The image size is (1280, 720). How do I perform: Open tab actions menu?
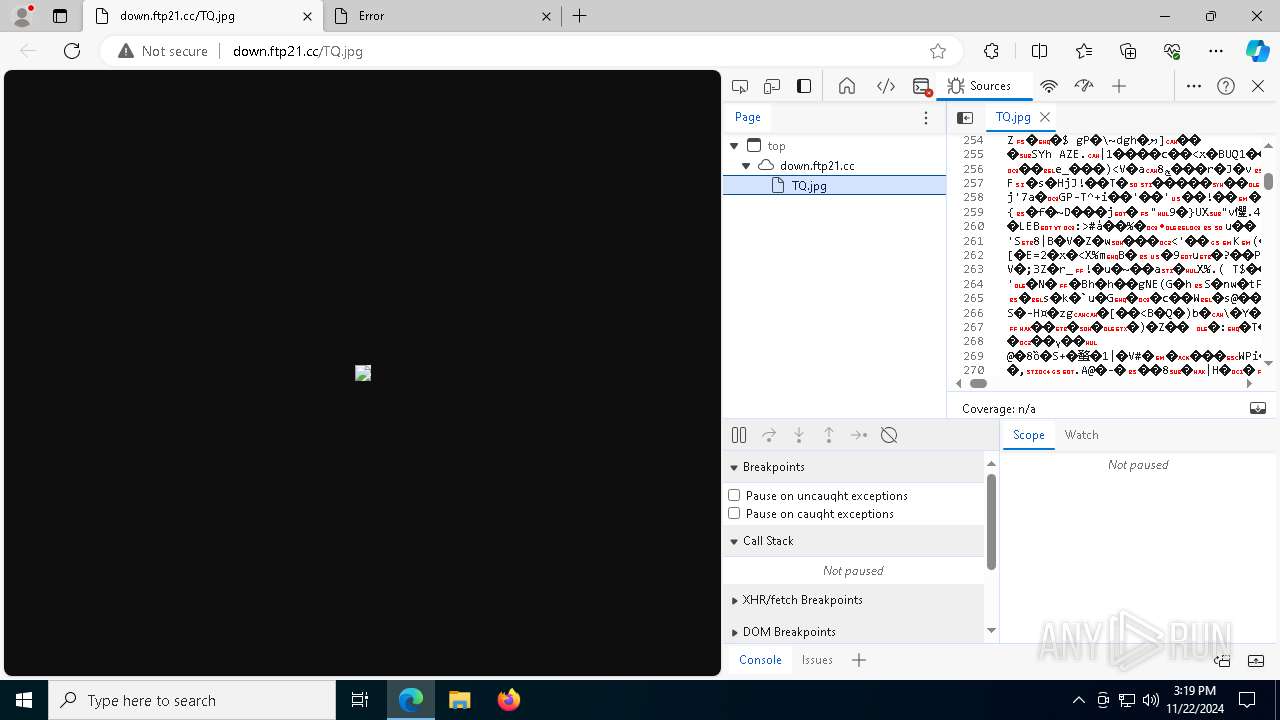coord(59,16)
